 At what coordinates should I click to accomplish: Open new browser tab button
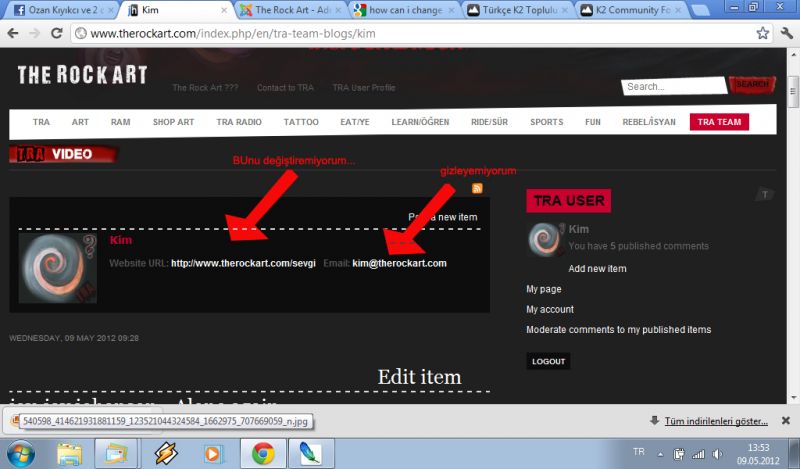[701, 10]
